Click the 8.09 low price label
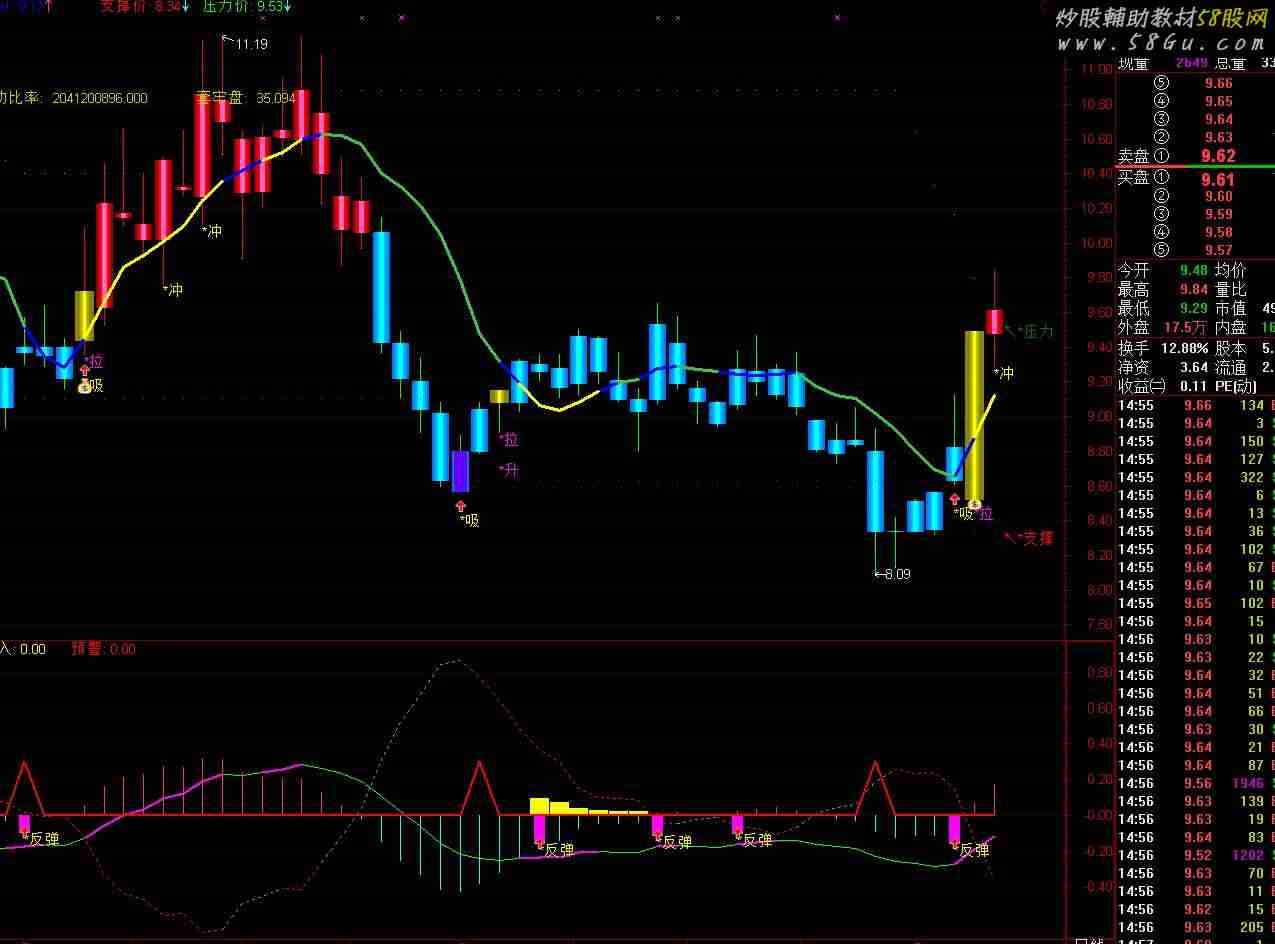 tap(896, 574)
